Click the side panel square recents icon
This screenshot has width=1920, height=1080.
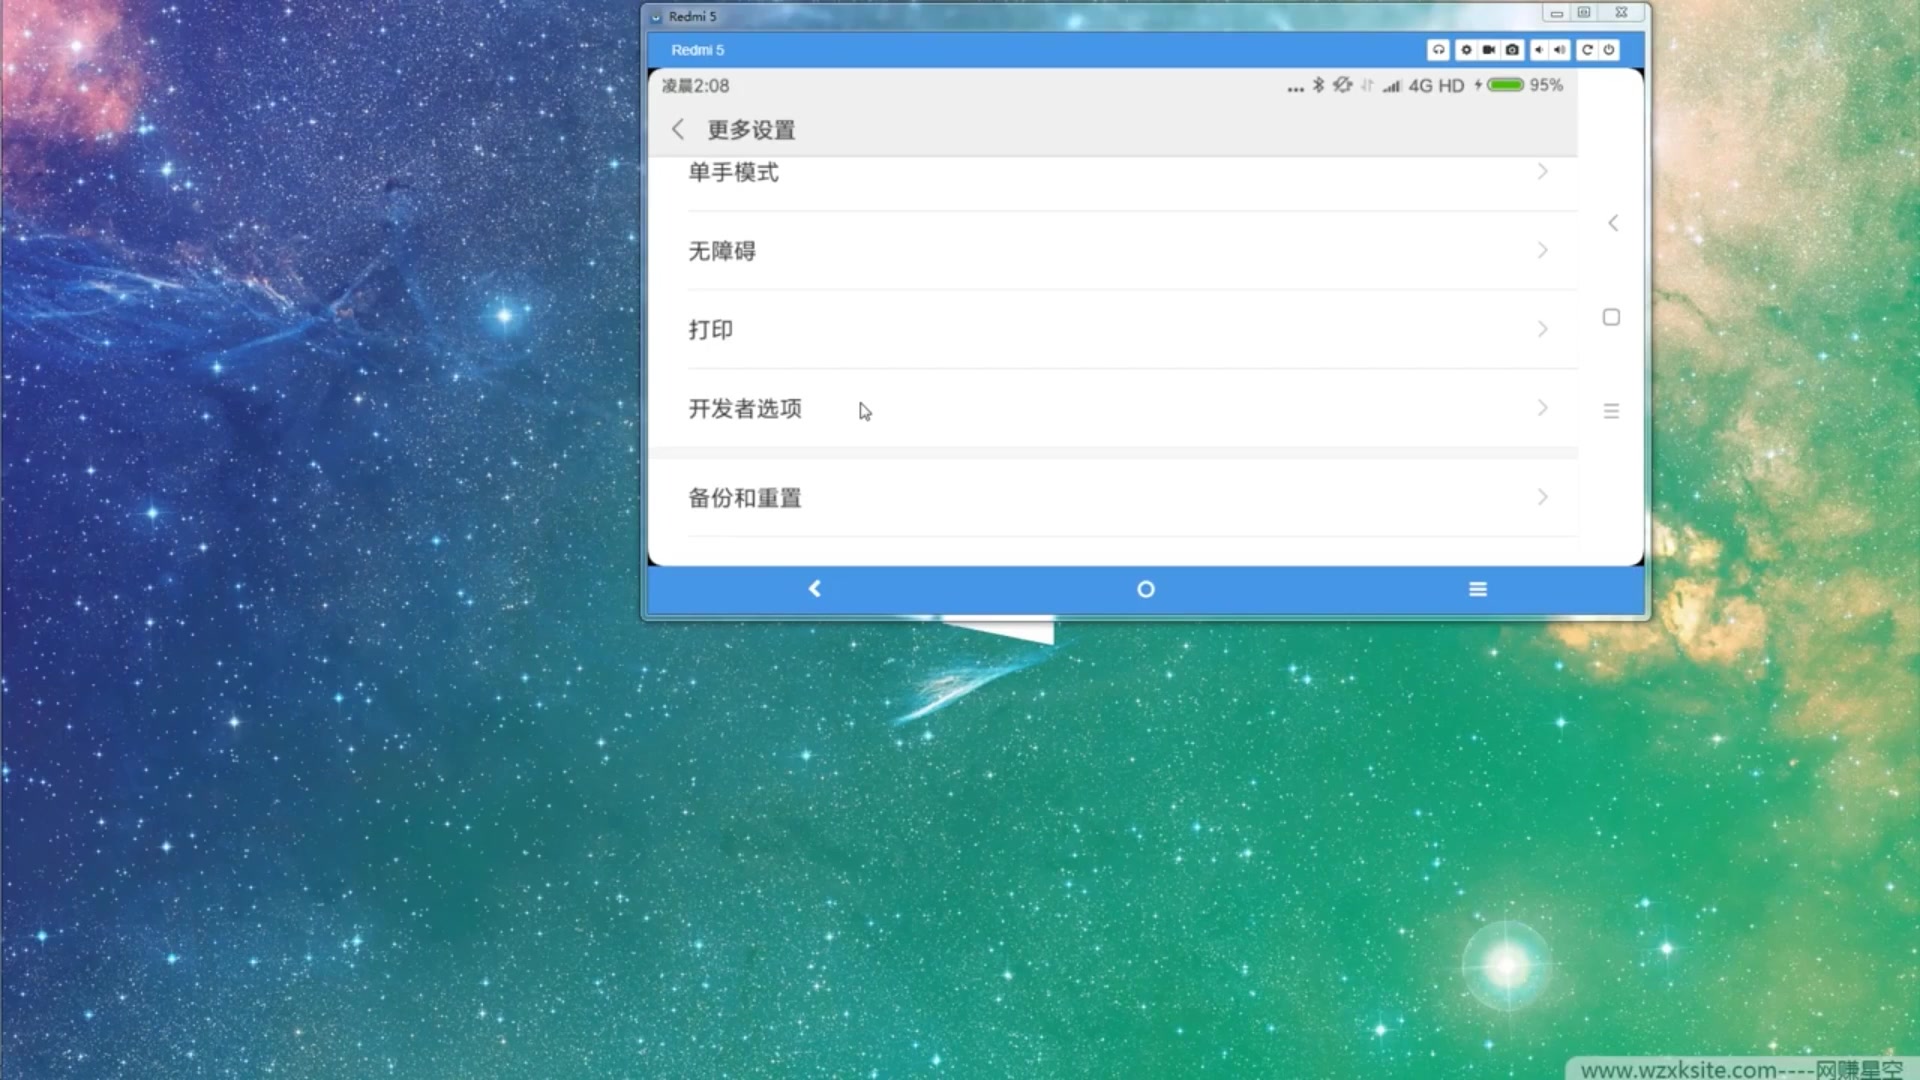1611,317
